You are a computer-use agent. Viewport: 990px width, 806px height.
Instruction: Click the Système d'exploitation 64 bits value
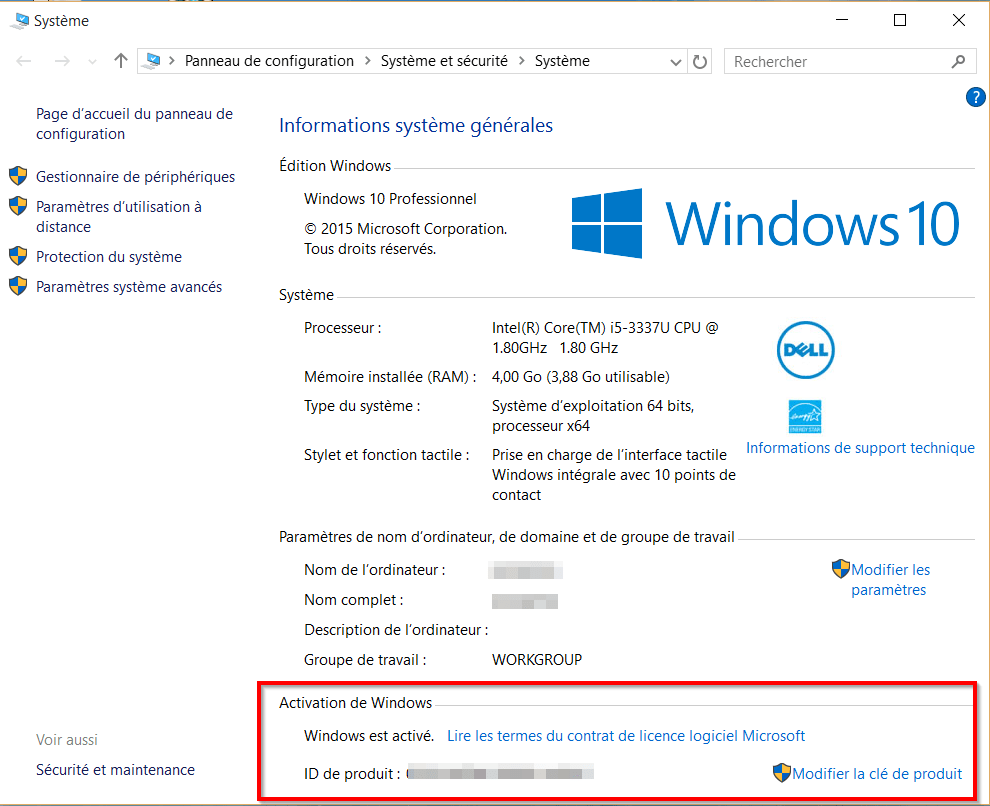(593, 416)
